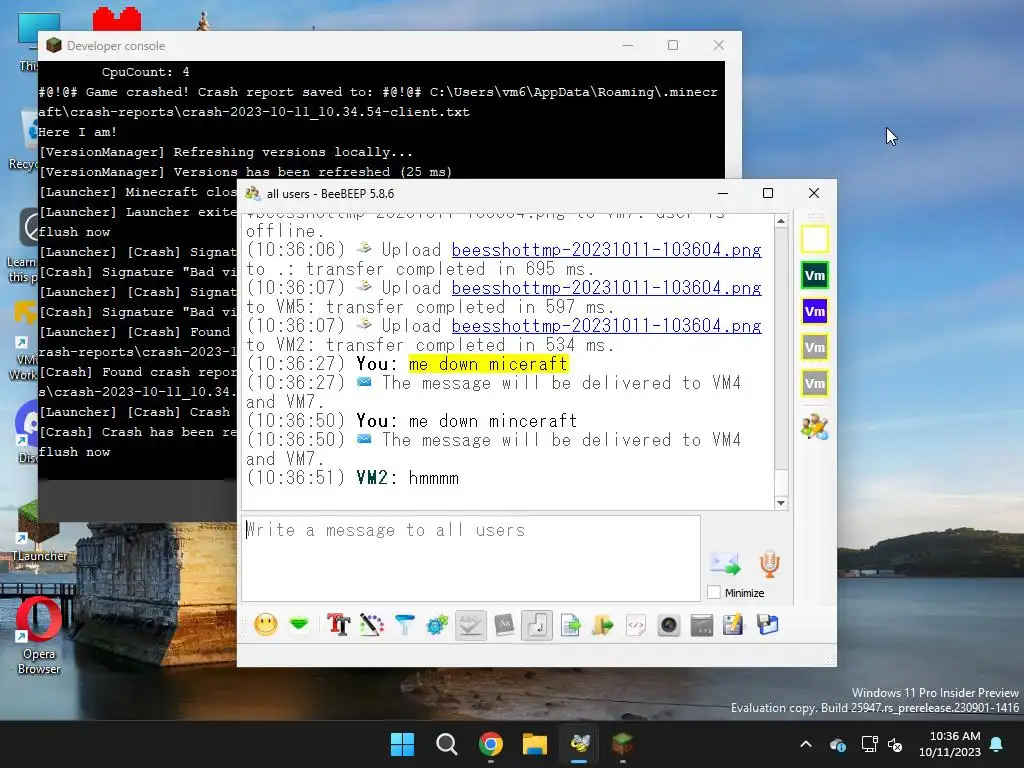Open the chat font selection (TT icon)
This screenshot has width=1024, height=768.
point(338,625)
